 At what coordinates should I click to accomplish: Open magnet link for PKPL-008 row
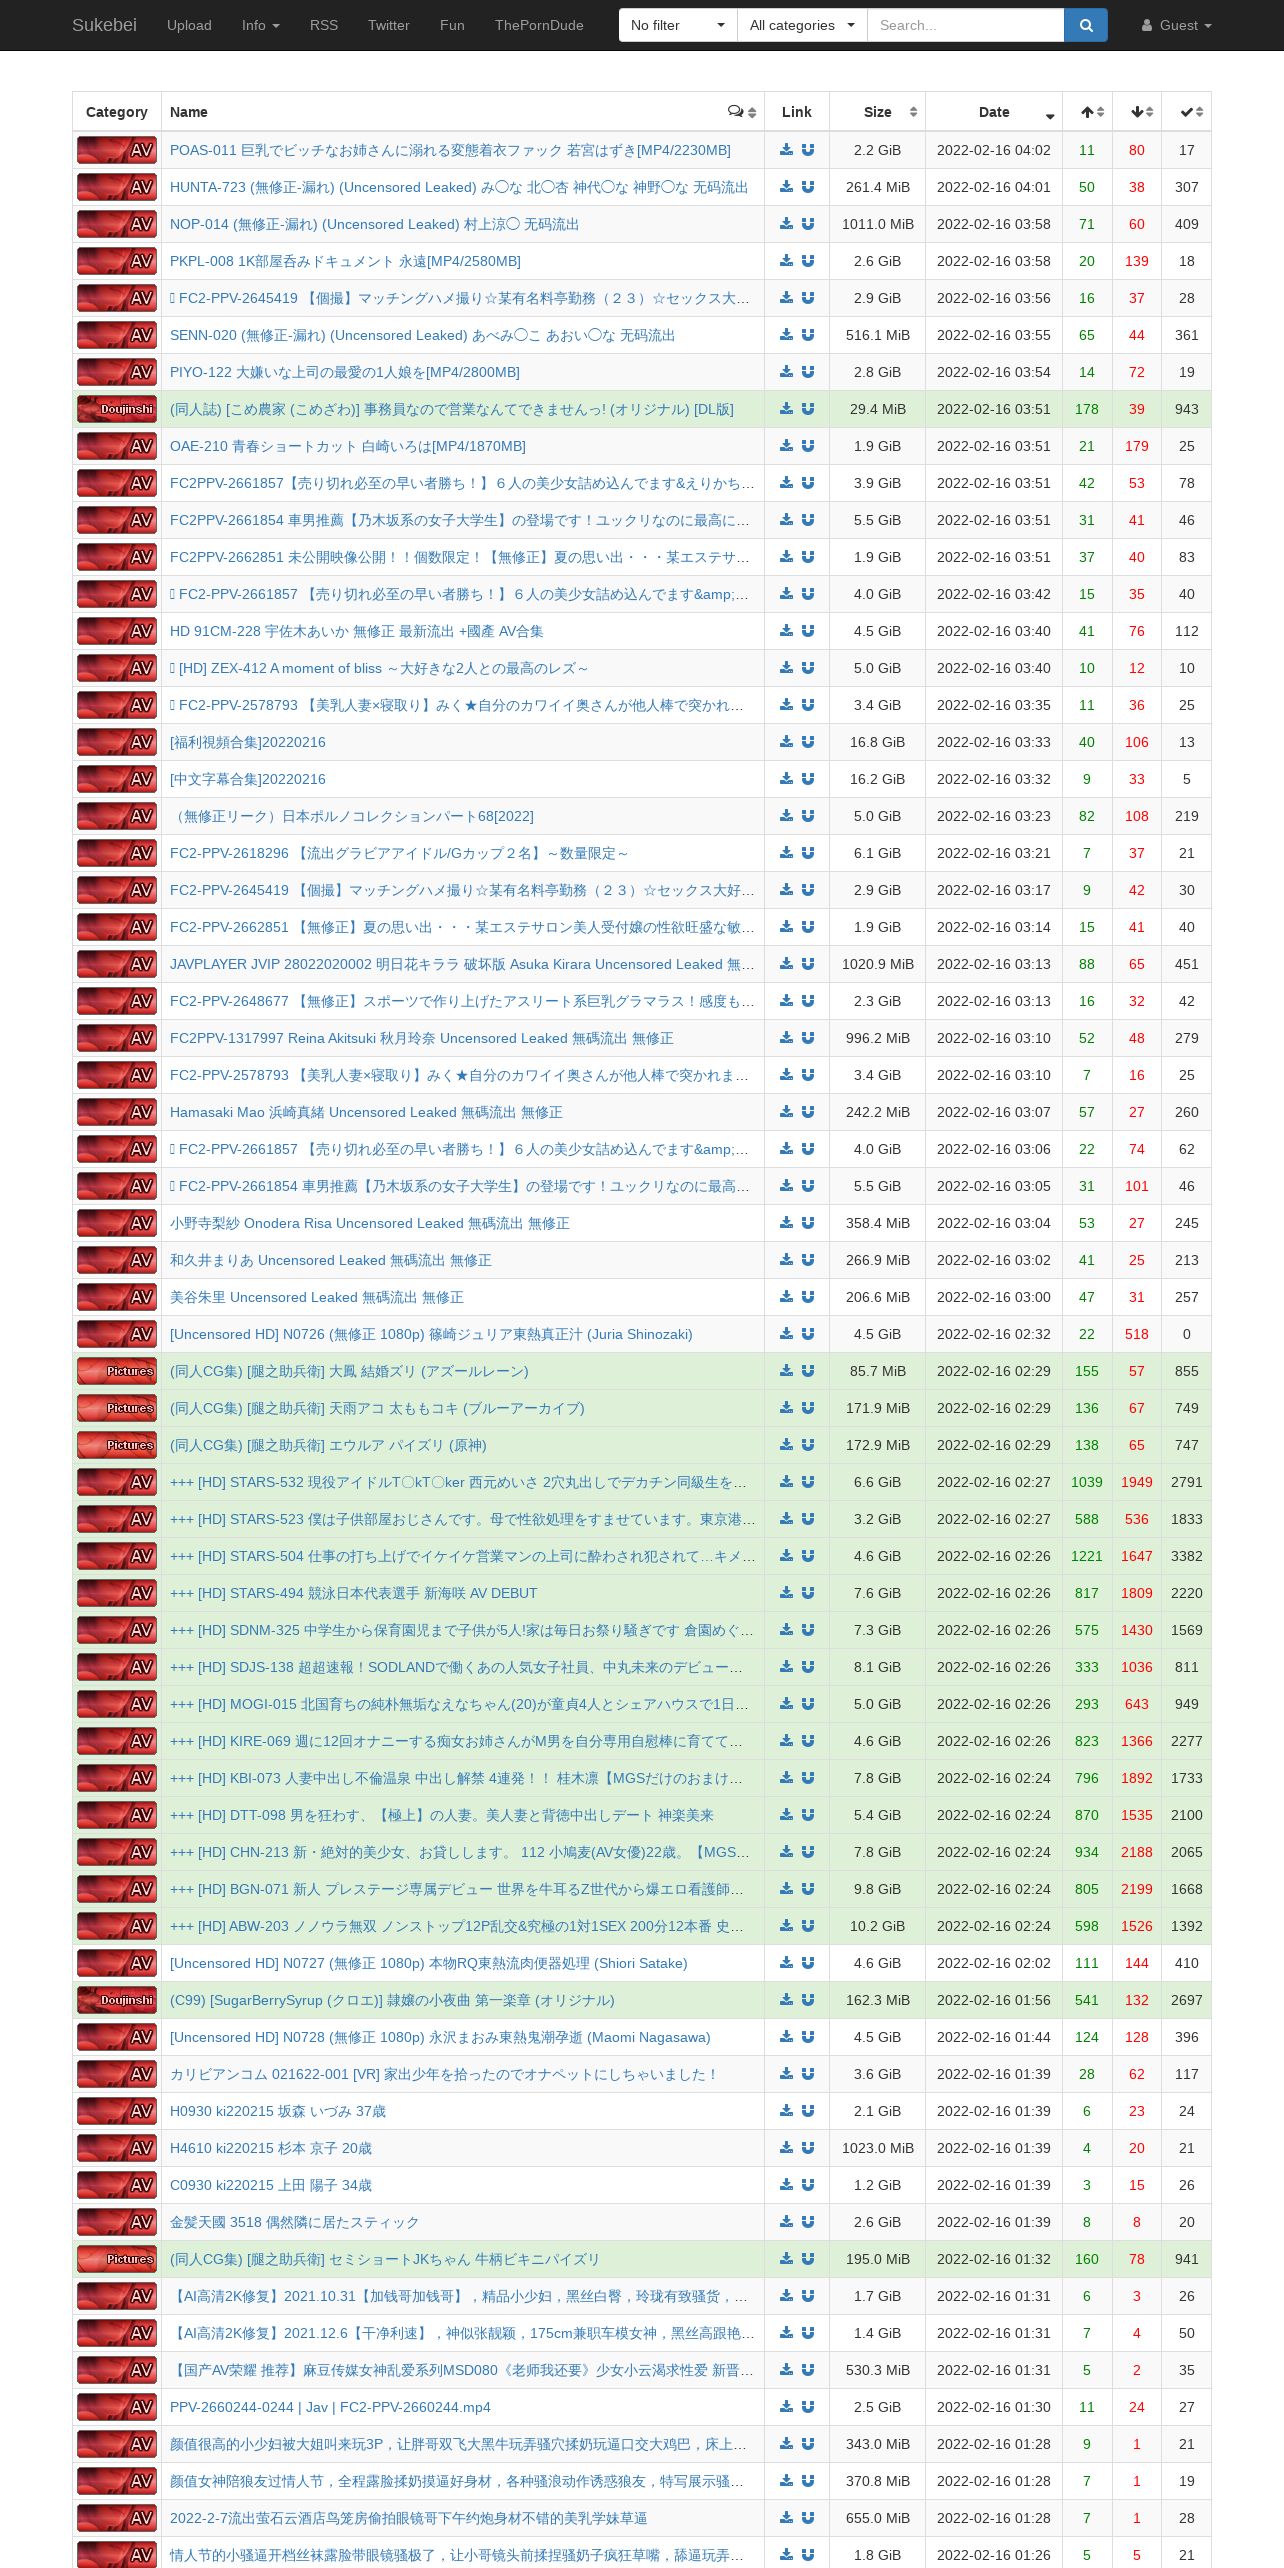808,261
